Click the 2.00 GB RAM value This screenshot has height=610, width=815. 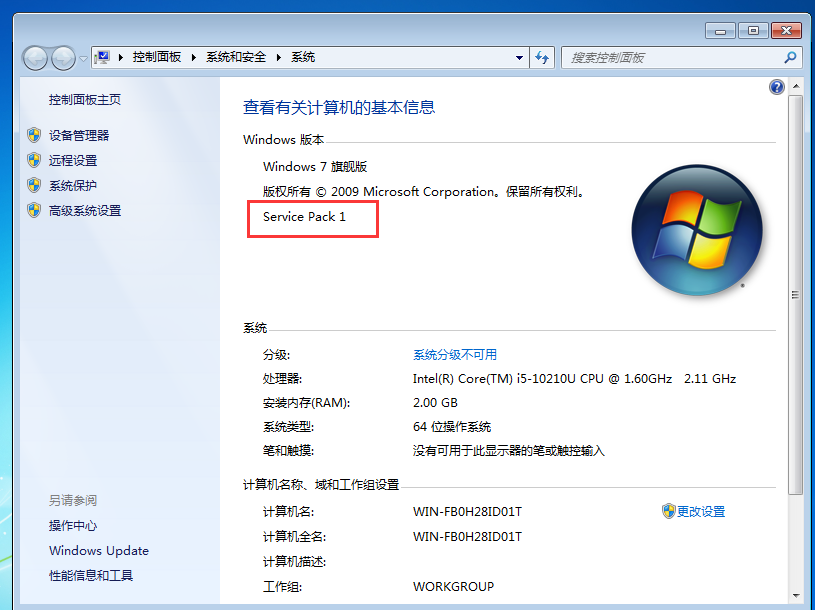[x=435, y=402]
